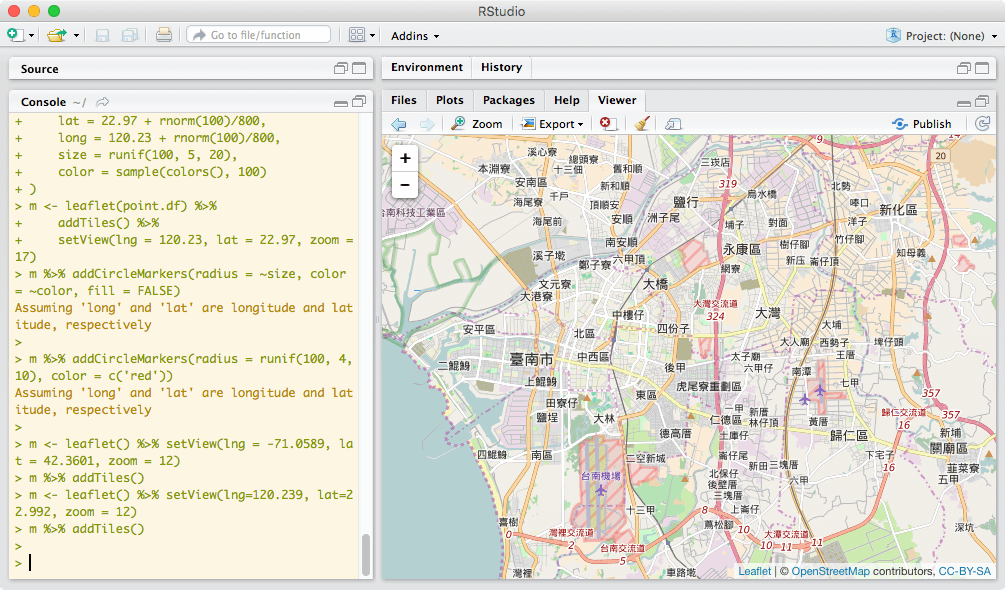This screenshot has width=1005, height=590.
Task: Click the show in new window icon
Action: (x=673, y=124)
